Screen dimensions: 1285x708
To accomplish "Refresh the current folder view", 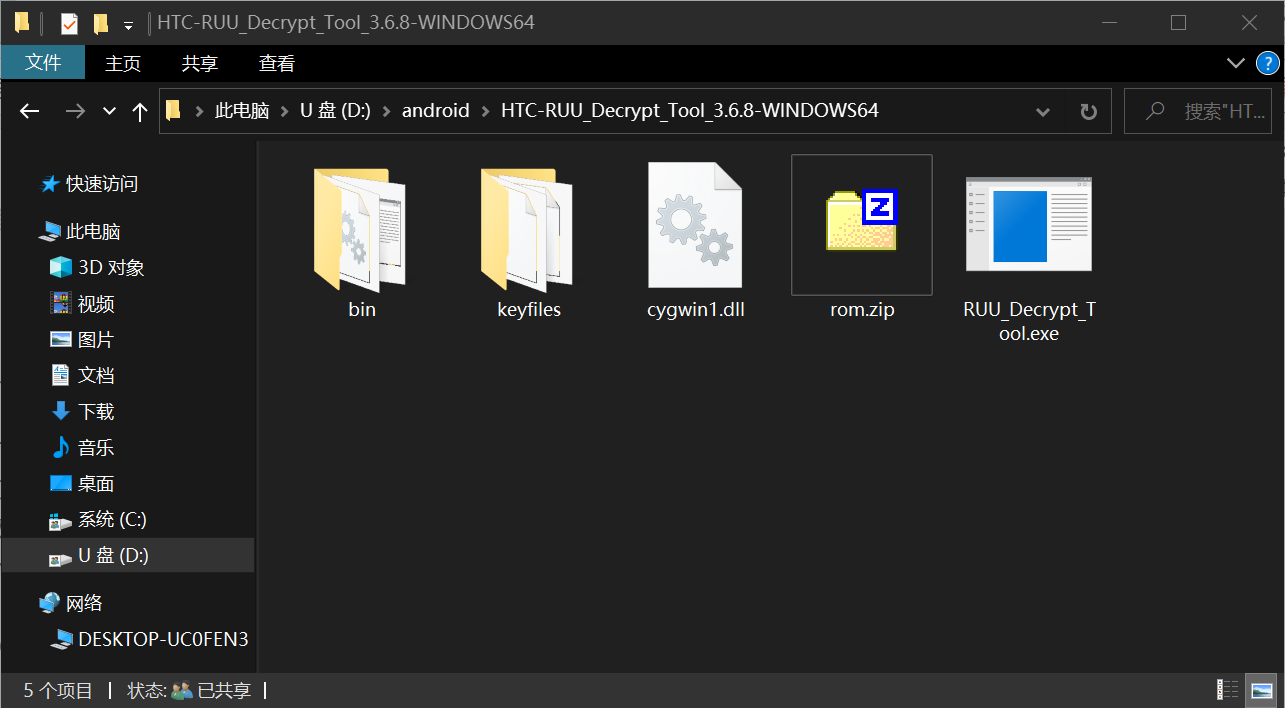I will [1088, 111].
